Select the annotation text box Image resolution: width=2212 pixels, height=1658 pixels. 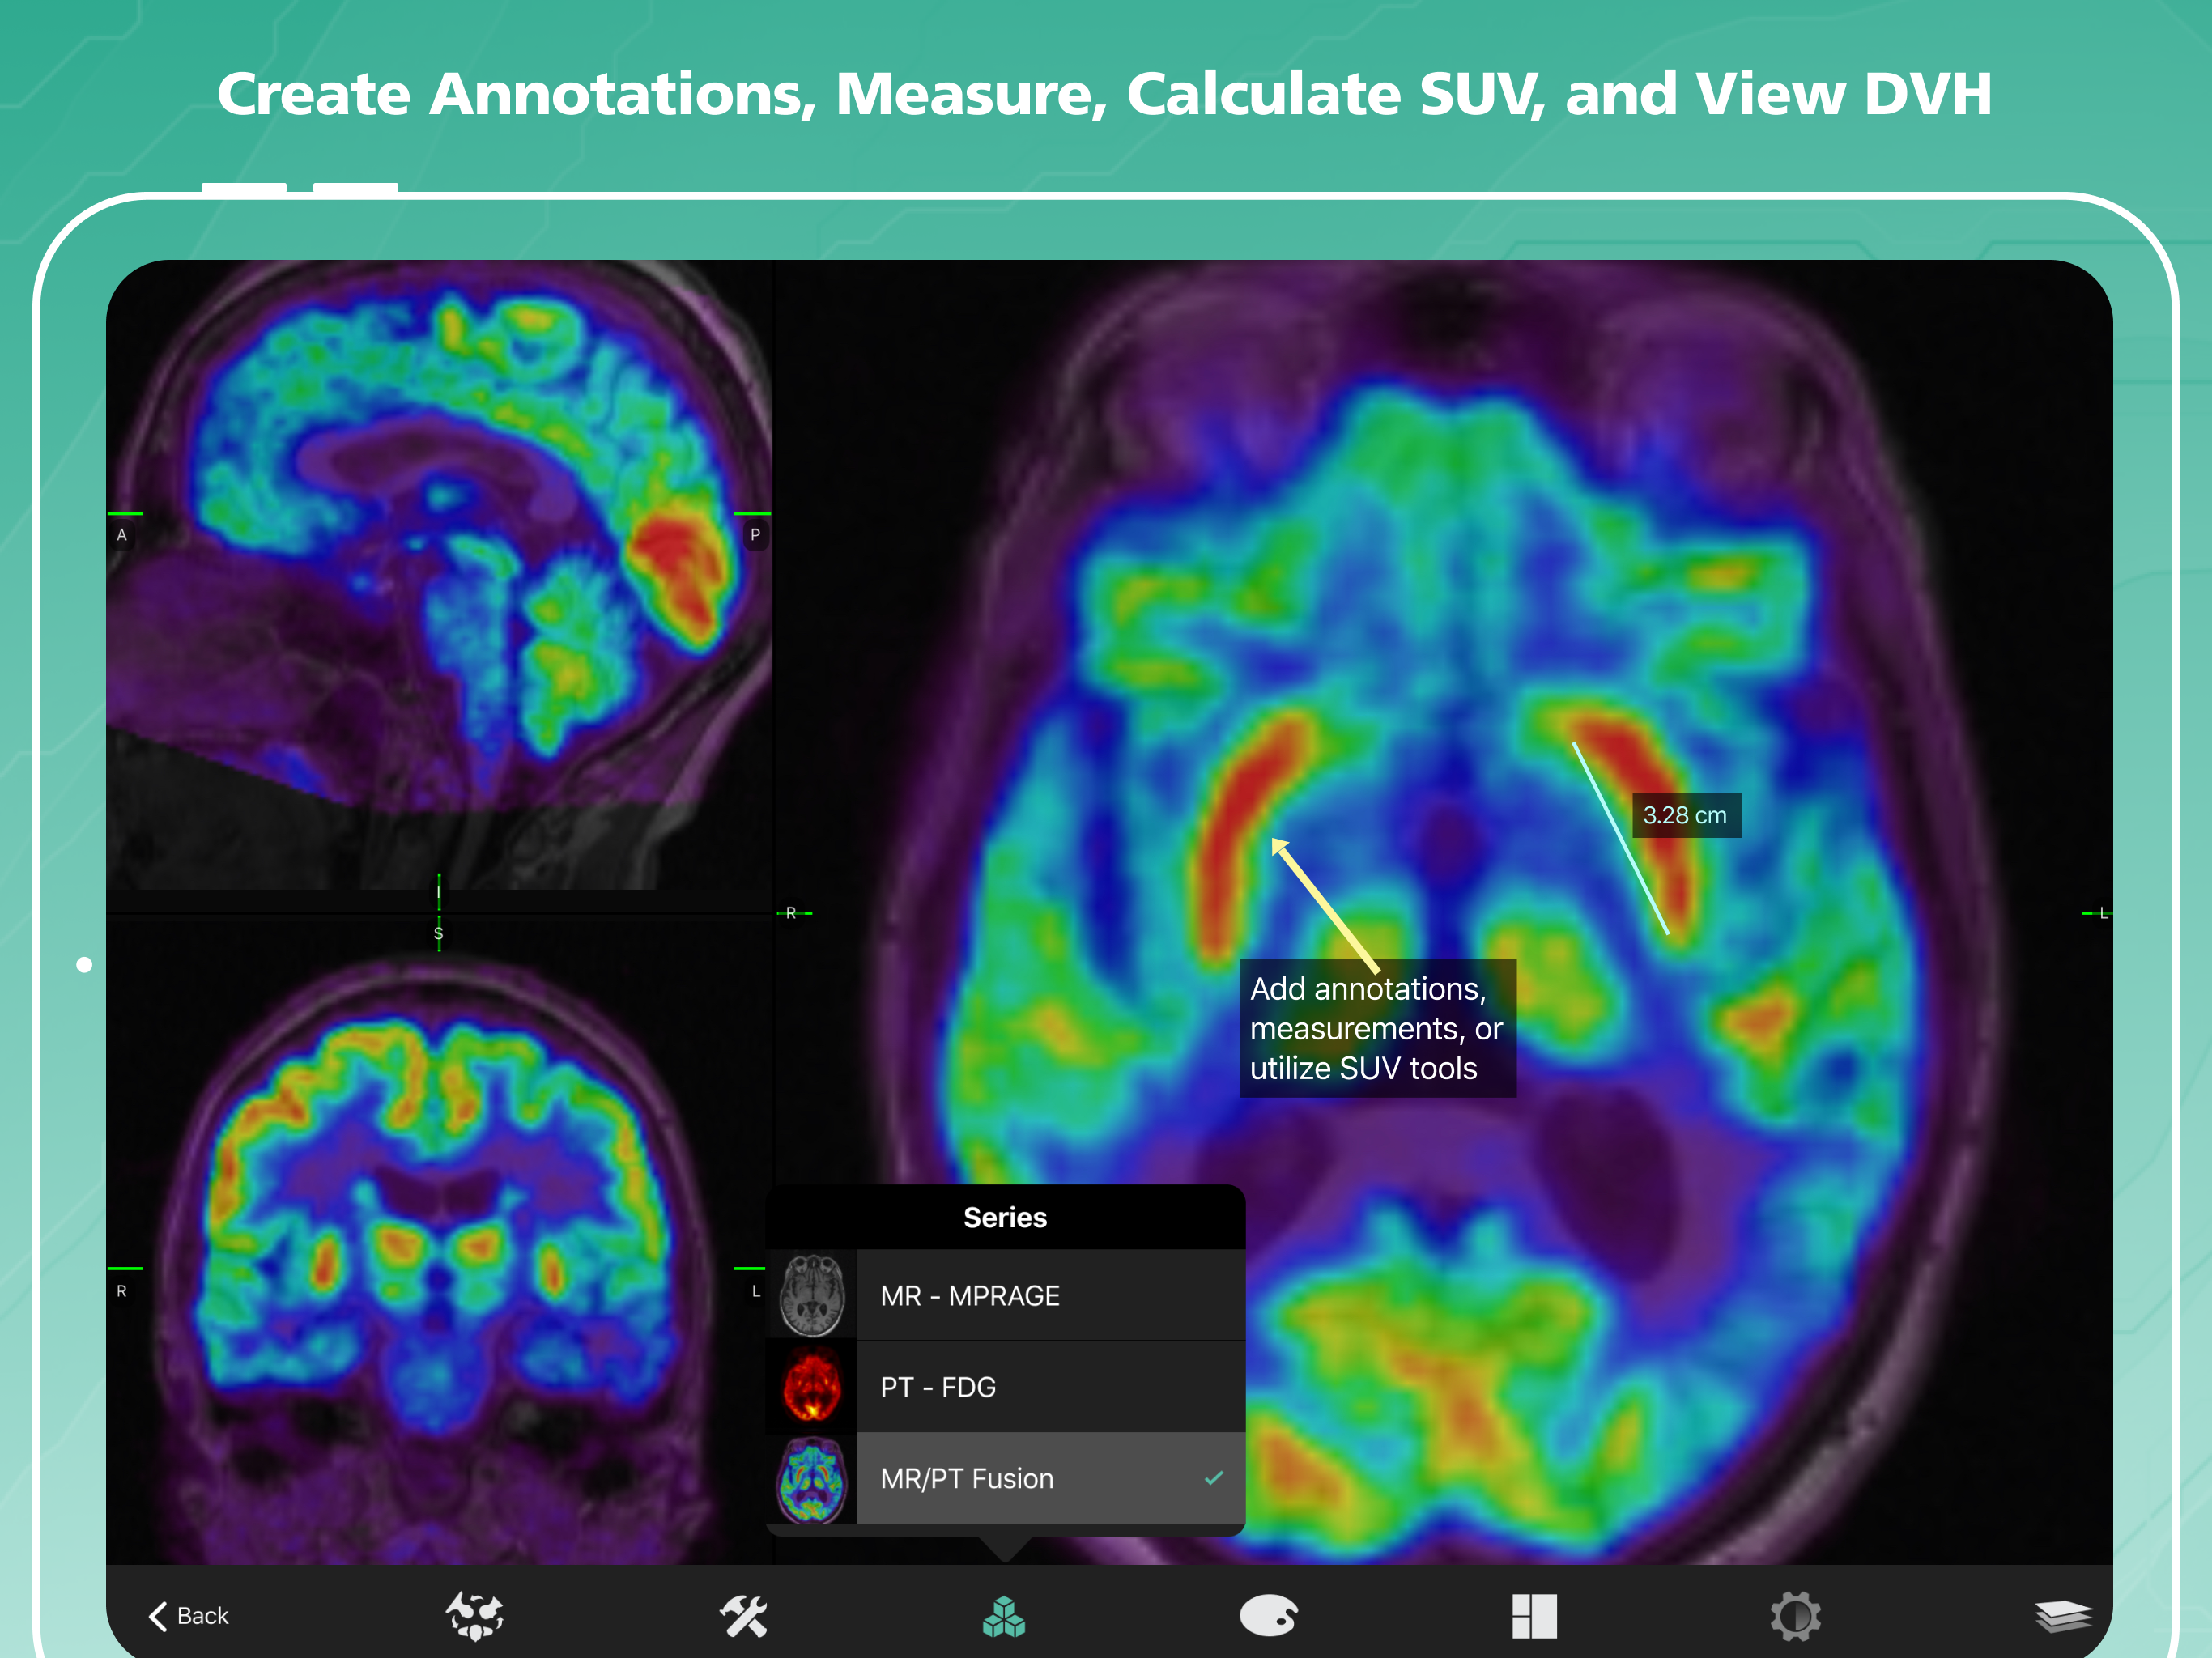pos(1376,1028)
